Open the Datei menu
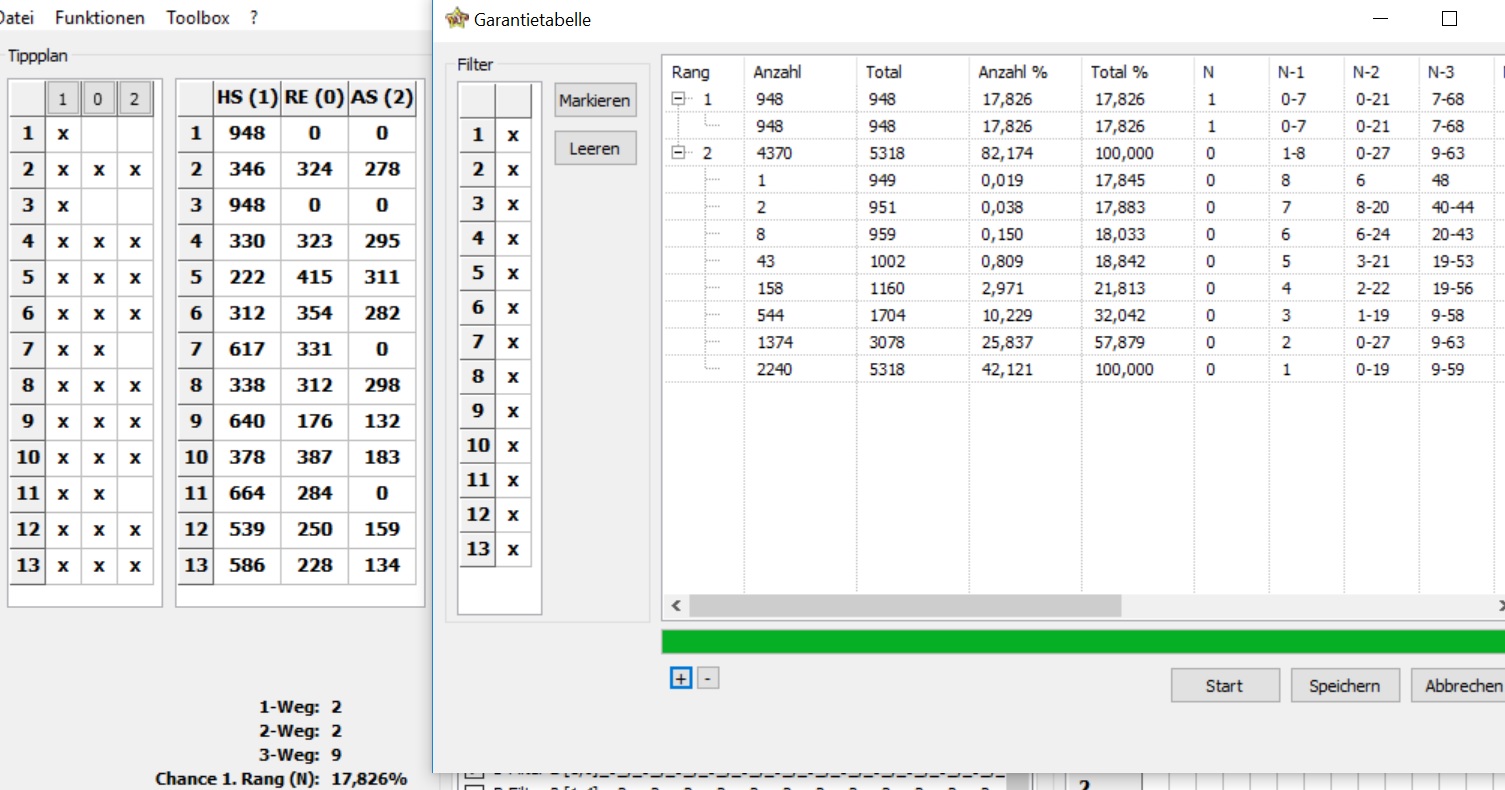 pyautogui.click(x=15, y=18)
